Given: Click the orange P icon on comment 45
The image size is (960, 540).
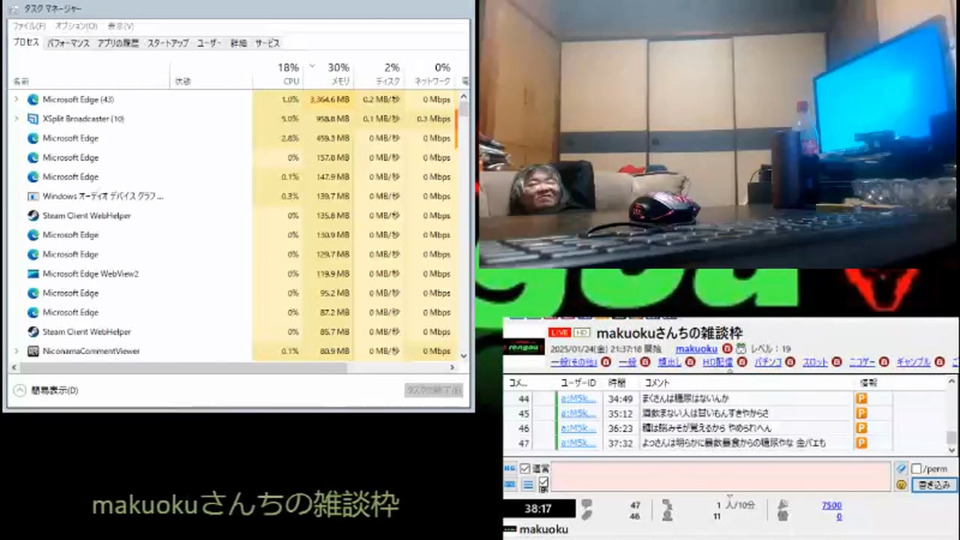Looking at the screenshot, I should click(861, 413).
